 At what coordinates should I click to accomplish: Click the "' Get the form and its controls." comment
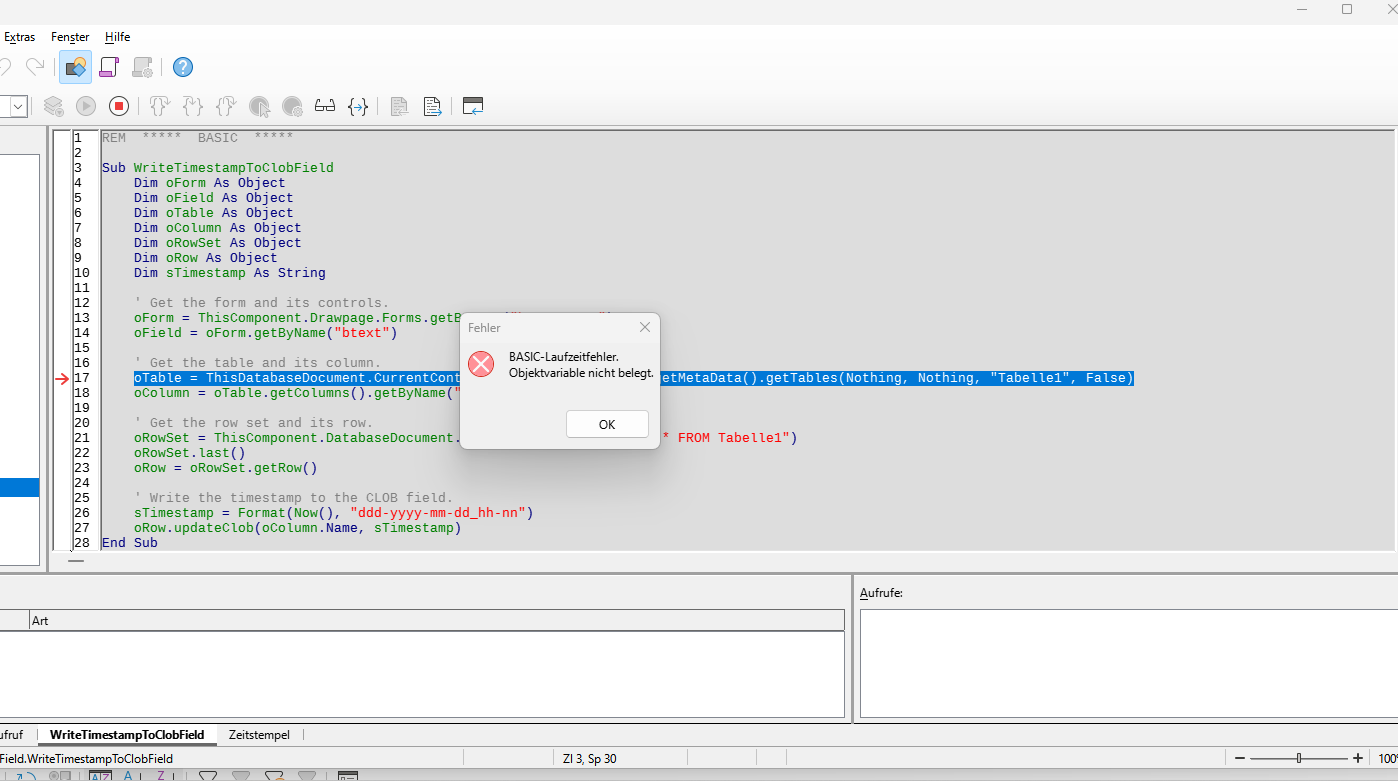[262, 303]
